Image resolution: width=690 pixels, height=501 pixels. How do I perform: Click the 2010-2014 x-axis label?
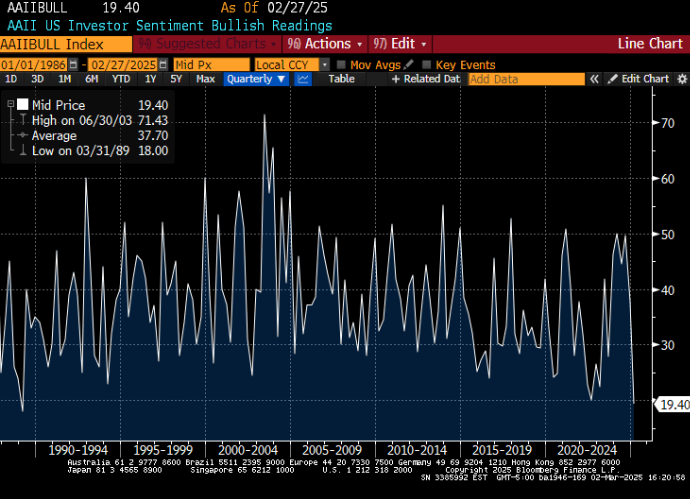tap(417, 450)
